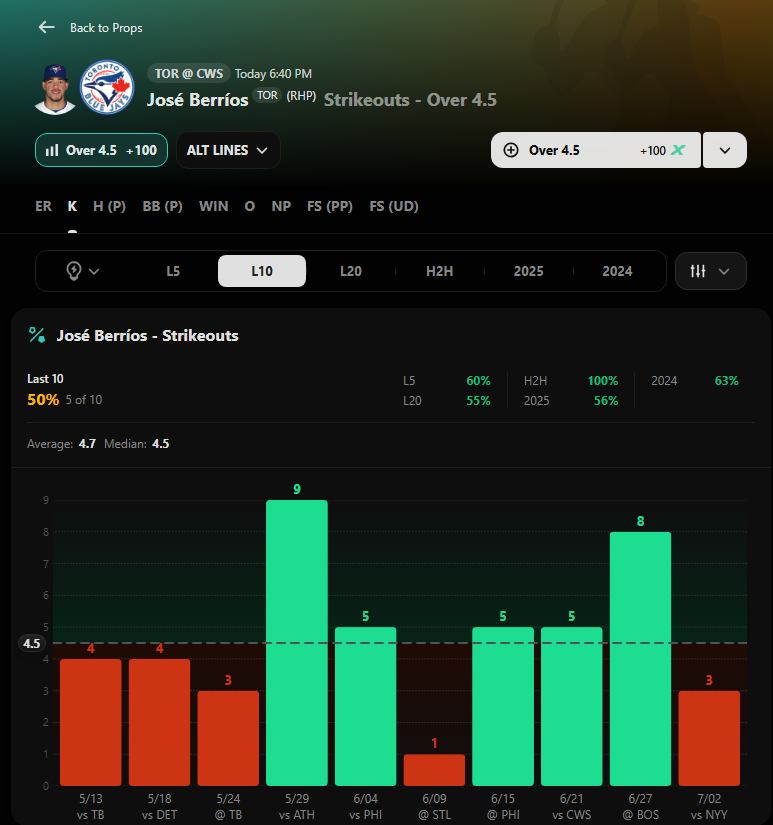Click the 6/15 @ PHI bar

pyautogui.click(x=503, y=706)
